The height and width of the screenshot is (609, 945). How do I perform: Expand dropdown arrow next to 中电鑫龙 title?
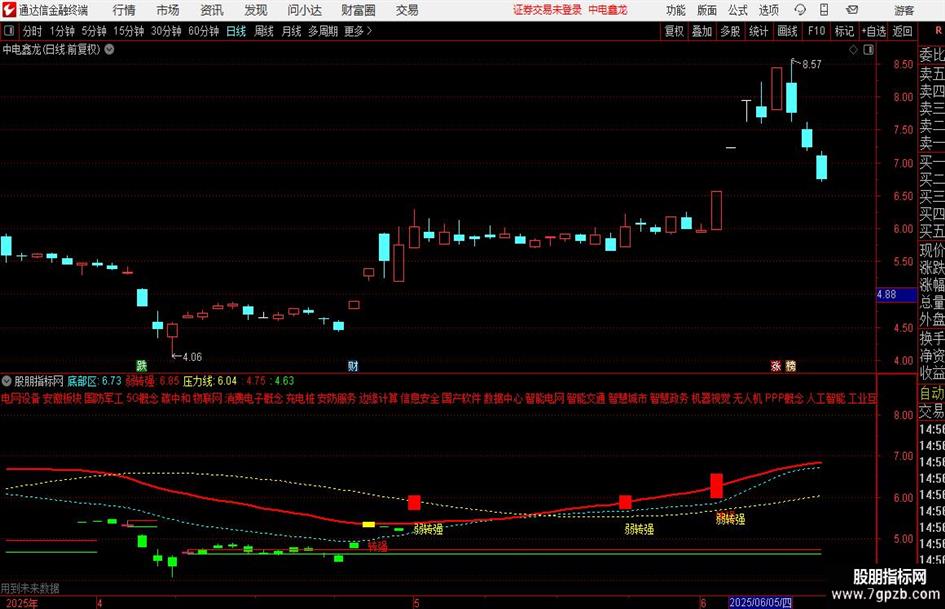point(109,49)
